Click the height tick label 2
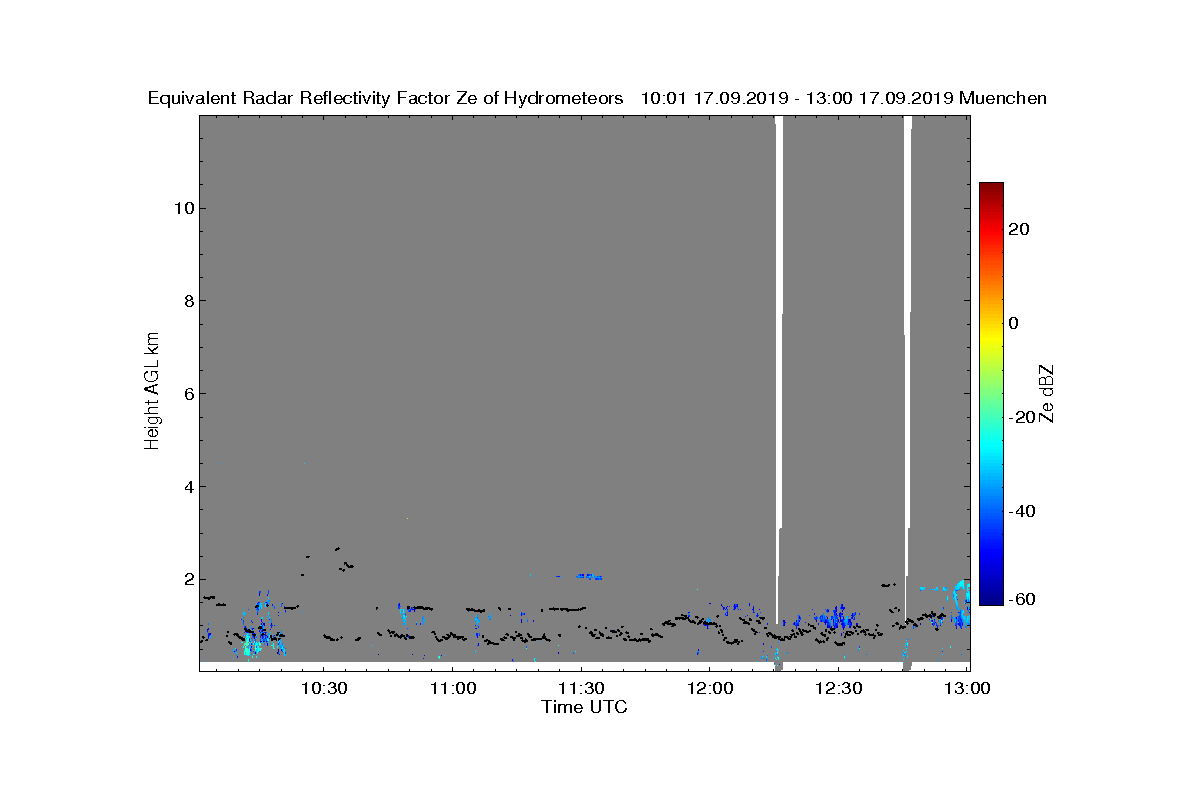The image size is (1200, 800). pos(187,579)
